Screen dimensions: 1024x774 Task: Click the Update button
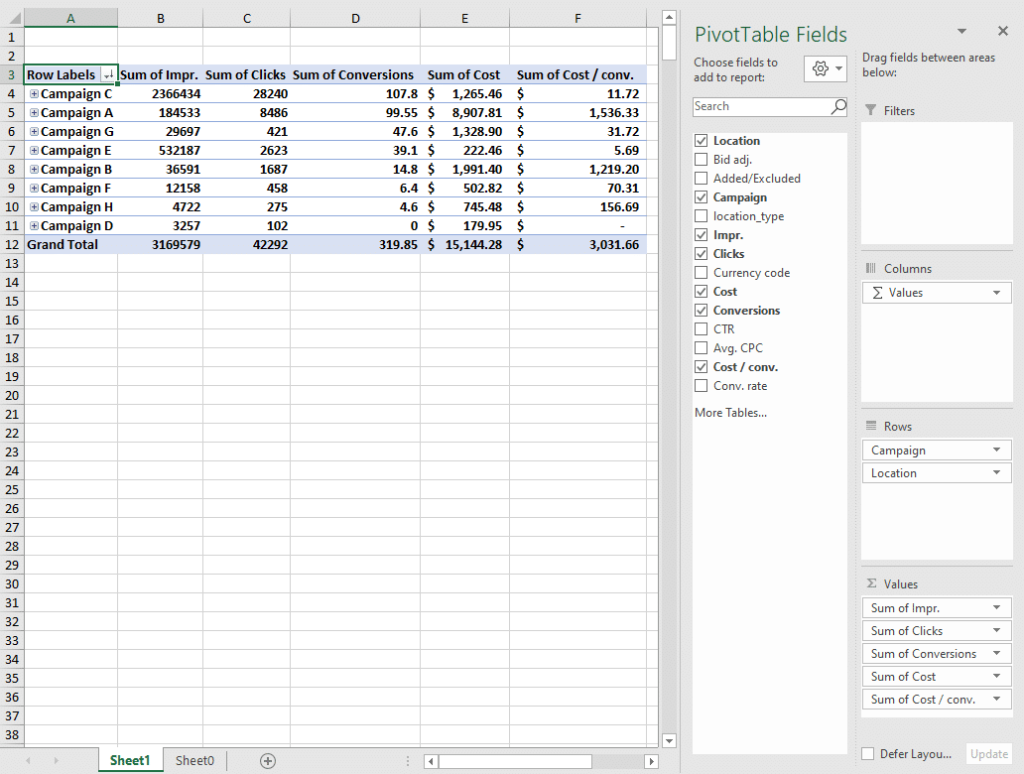[x=988, y=753]
